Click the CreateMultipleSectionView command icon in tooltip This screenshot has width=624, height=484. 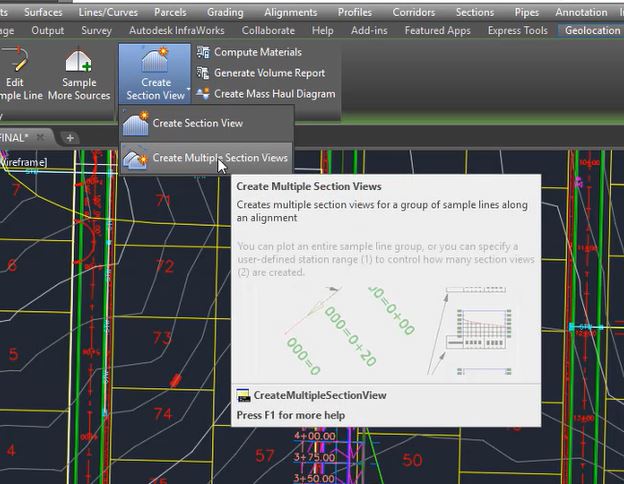(x=243, y=395)
